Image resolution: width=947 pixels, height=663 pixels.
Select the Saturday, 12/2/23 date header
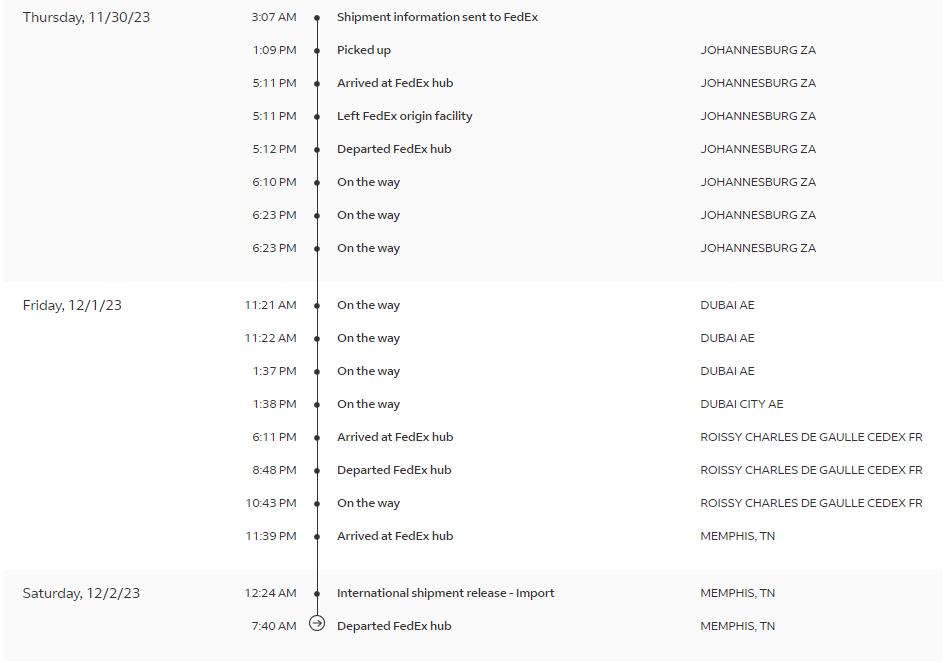click(x=81, y=594)
